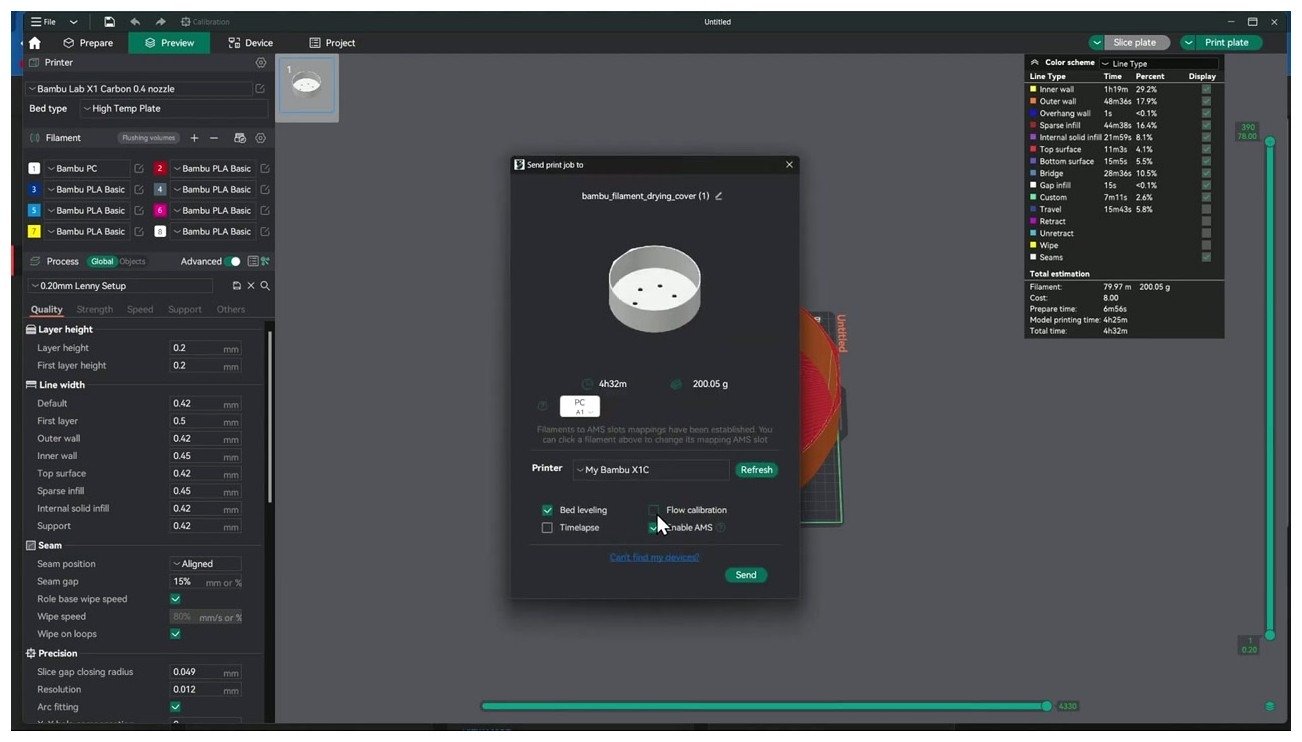Click the save project icon in top toolbar
Image resolution: width=1302 pixels, height=742 pixels.
[109, 21]
